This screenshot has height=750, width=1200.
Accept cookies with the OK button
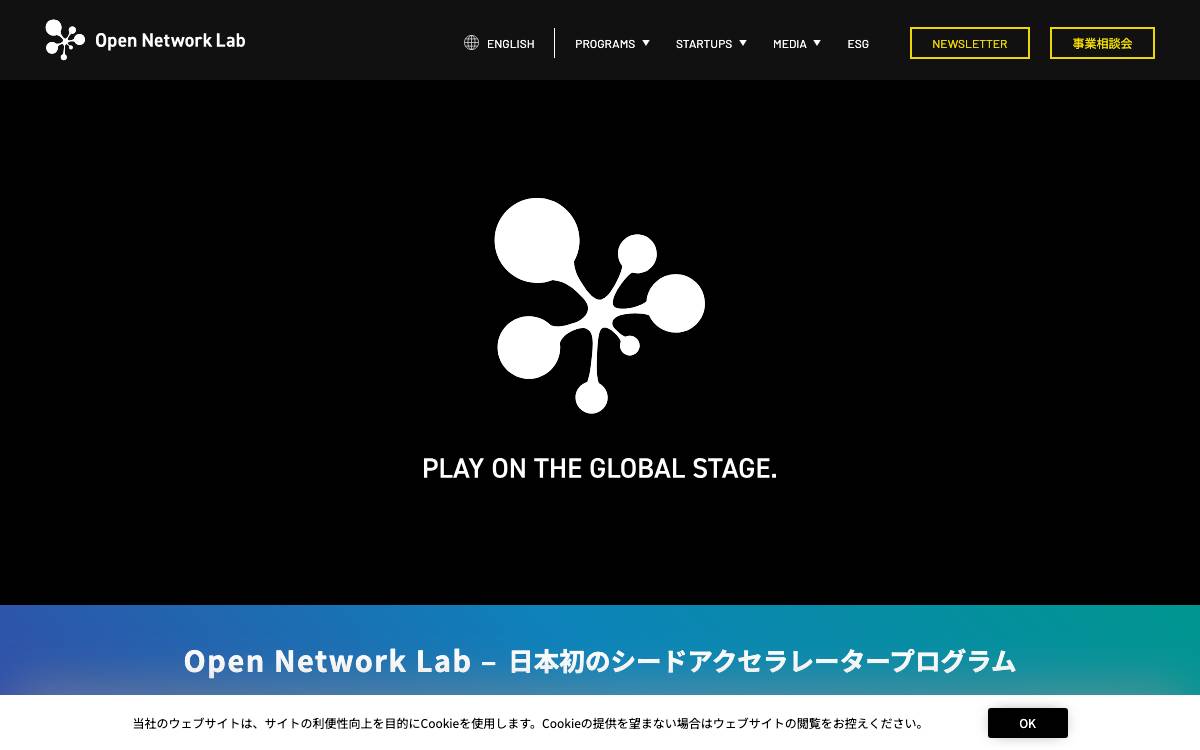point(1028,723)
